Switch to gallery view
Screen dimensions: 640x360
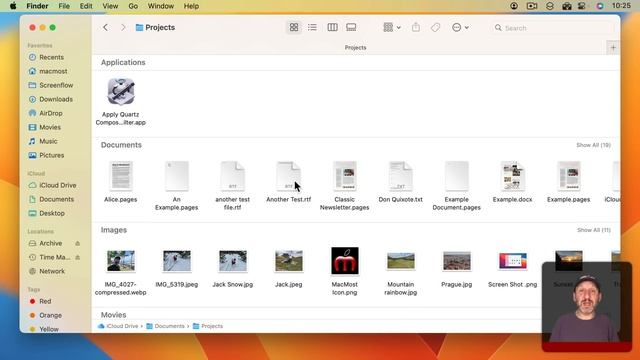click(351, 27)
